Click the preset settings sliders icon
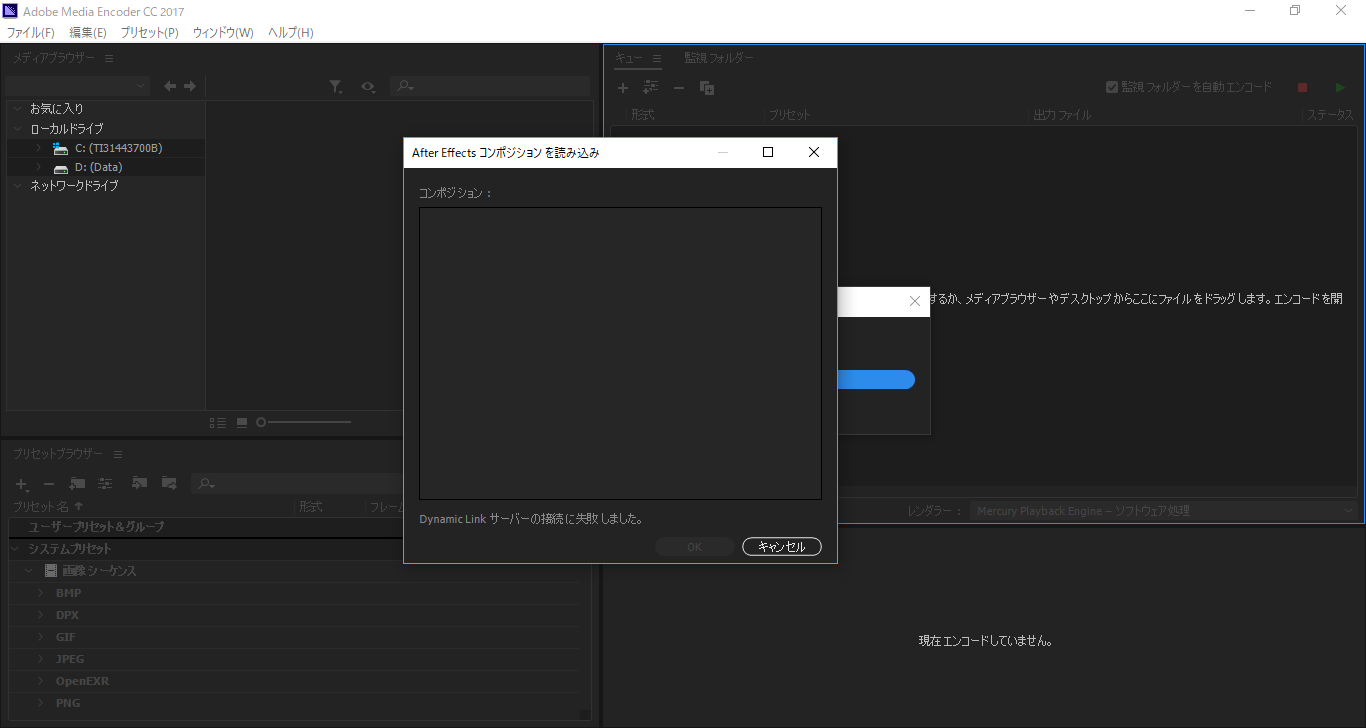This screenshot has width=1366, height=728. 105,484
